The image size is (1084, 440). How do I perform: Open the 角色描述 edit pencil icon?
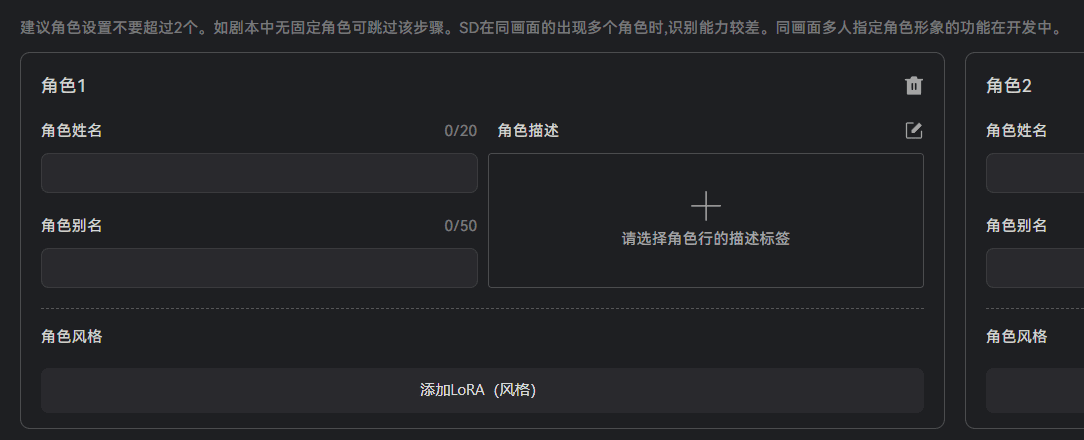[913, 130]
